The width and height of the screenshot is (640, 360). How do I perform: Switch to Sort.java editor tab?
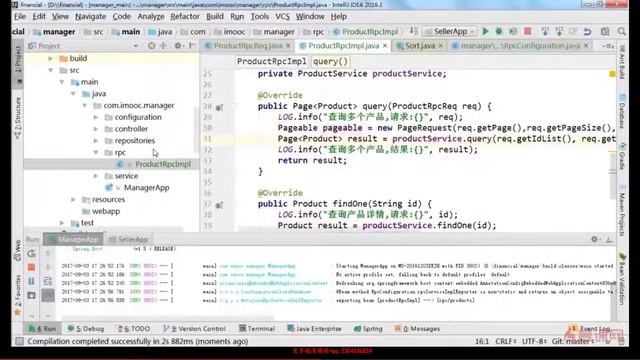(420, 46)
